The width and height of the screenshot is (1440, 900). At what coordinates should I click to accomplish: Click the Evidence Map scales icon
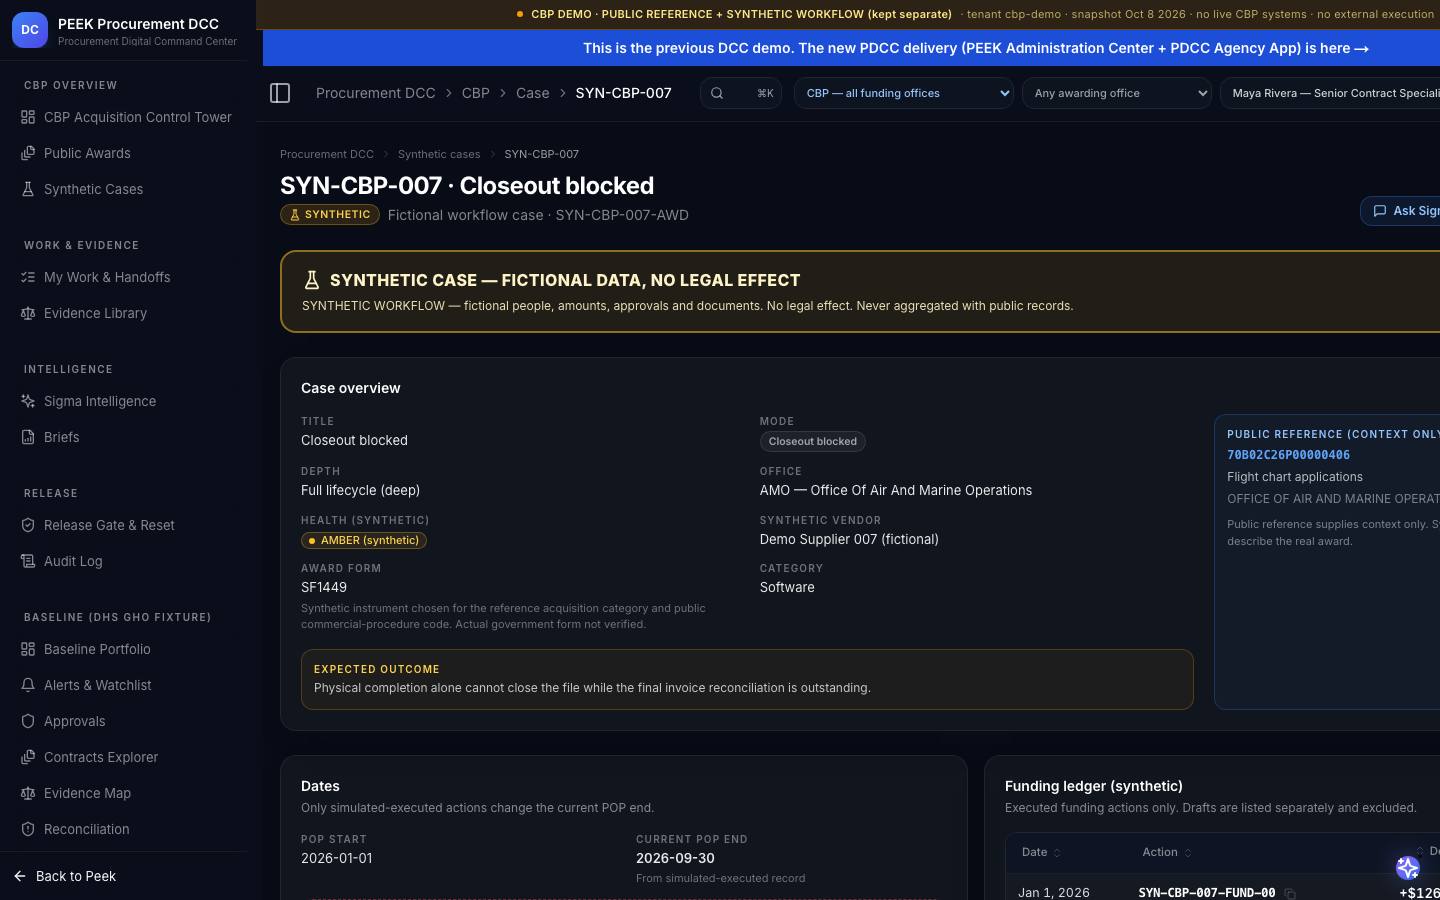(28, 793)
